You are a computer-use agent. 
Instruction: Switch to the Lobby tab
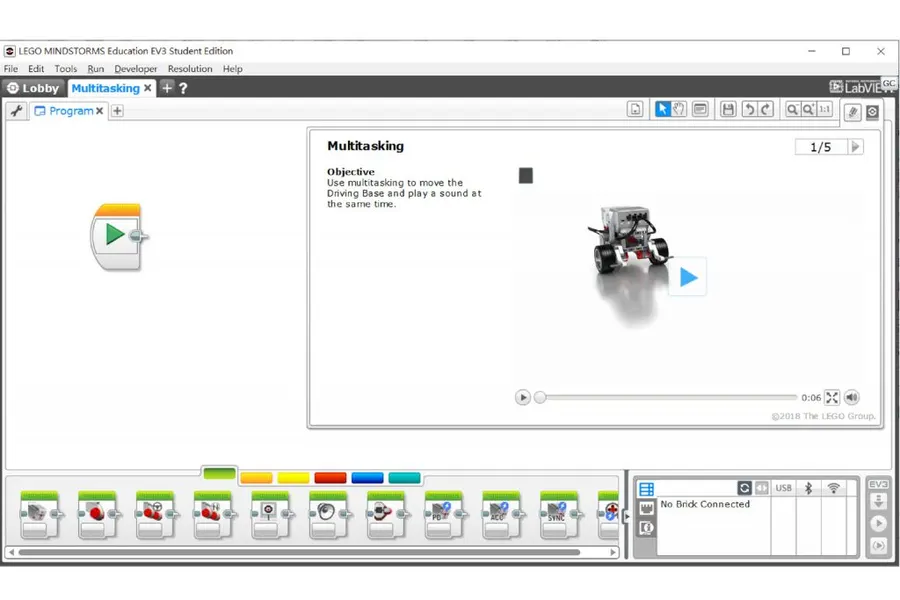33,88
